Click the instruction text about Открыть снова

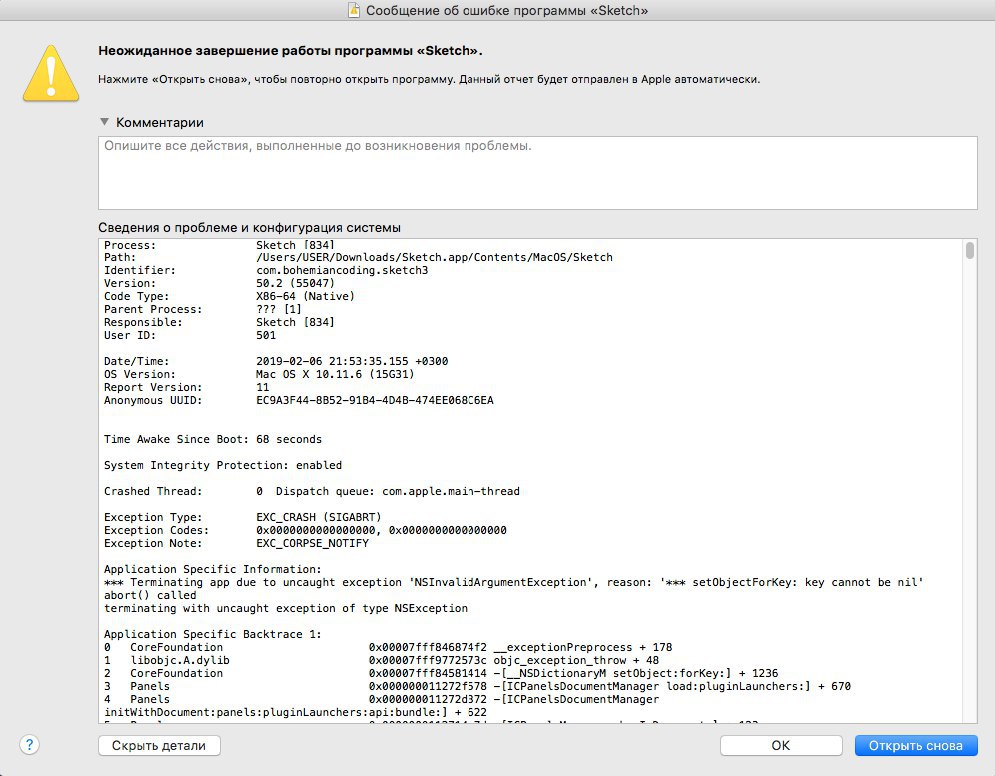pos(429,79)
